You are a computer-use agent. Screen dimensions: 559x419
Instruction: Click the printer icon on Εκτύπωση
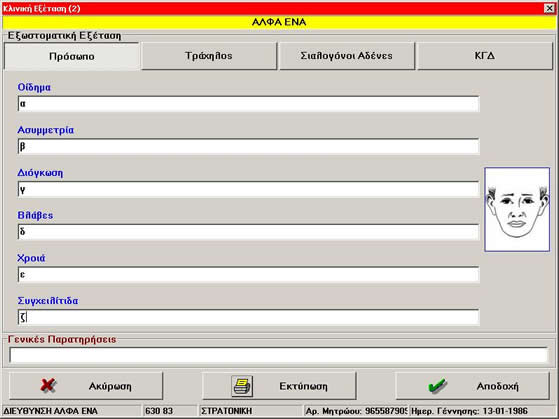point(242,386)
